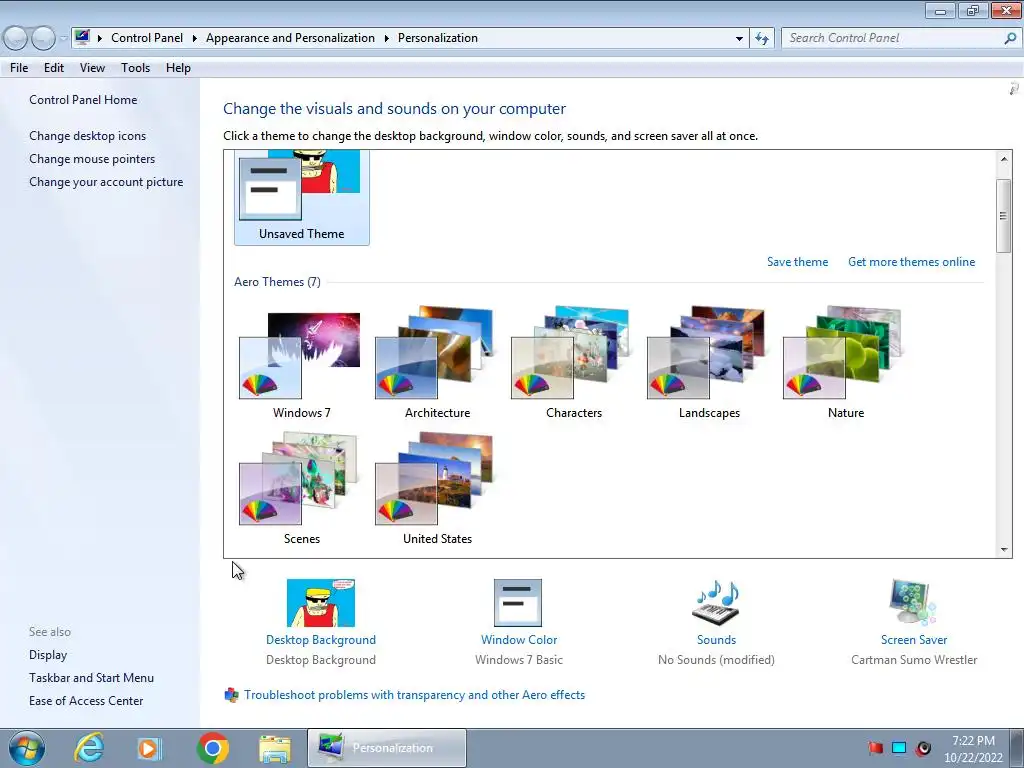
Task: Click Troubleshoot problems with transparency link
Action: (414, 695)
